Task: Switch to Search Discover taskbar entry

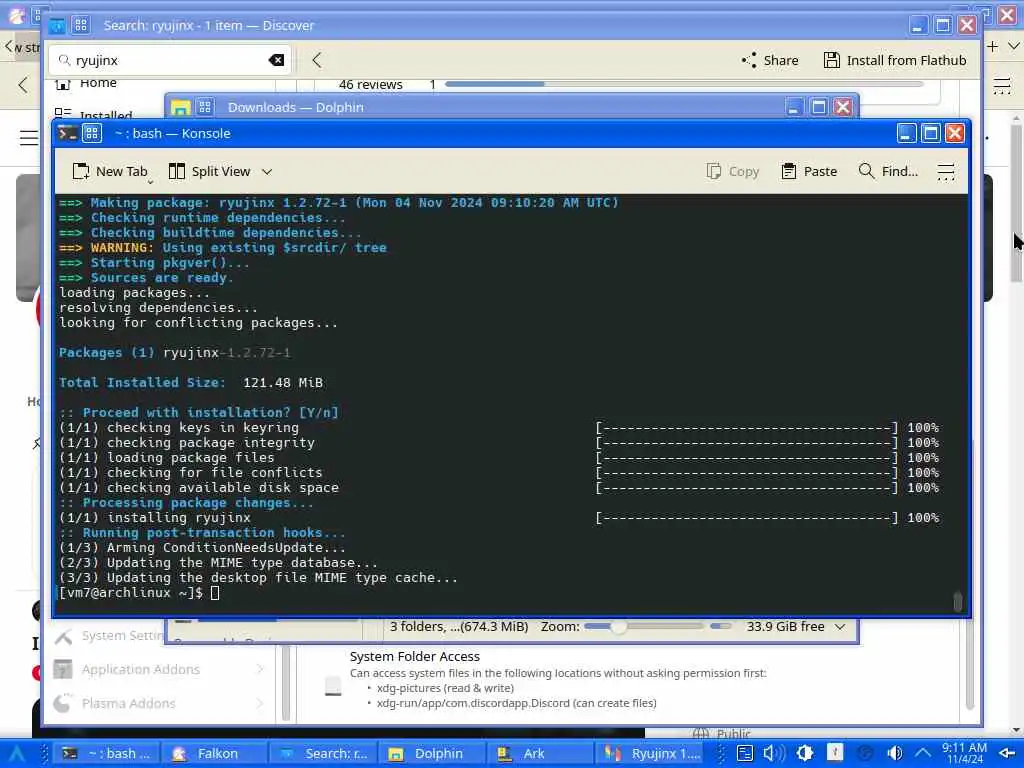Action: pyautogui.click(x=323, y=754)
